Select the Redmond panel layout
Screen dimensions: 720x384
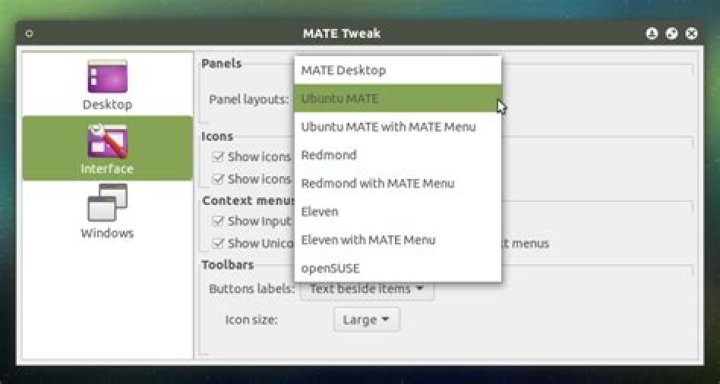click(398, 155)
